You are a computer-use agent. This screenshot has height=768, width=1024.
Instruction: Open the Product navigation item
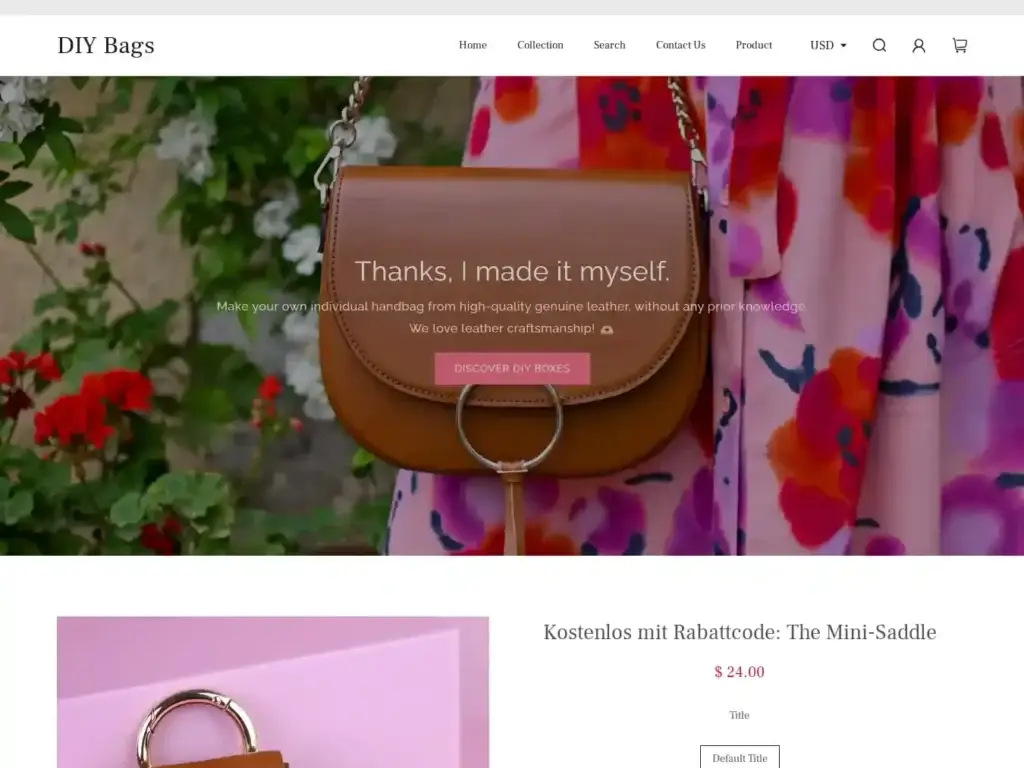(x=754, y=45)
